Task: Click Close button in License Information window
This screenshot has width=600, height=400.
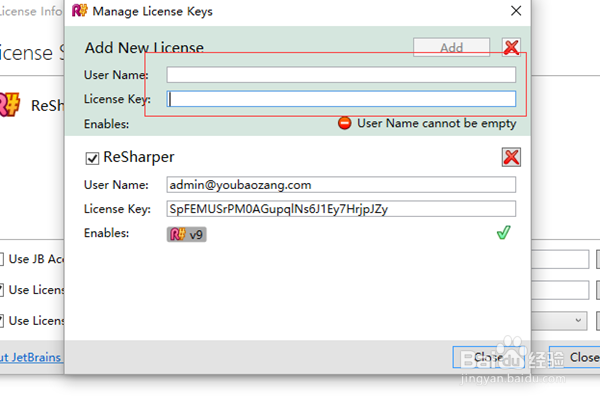Action: [575, 357]
